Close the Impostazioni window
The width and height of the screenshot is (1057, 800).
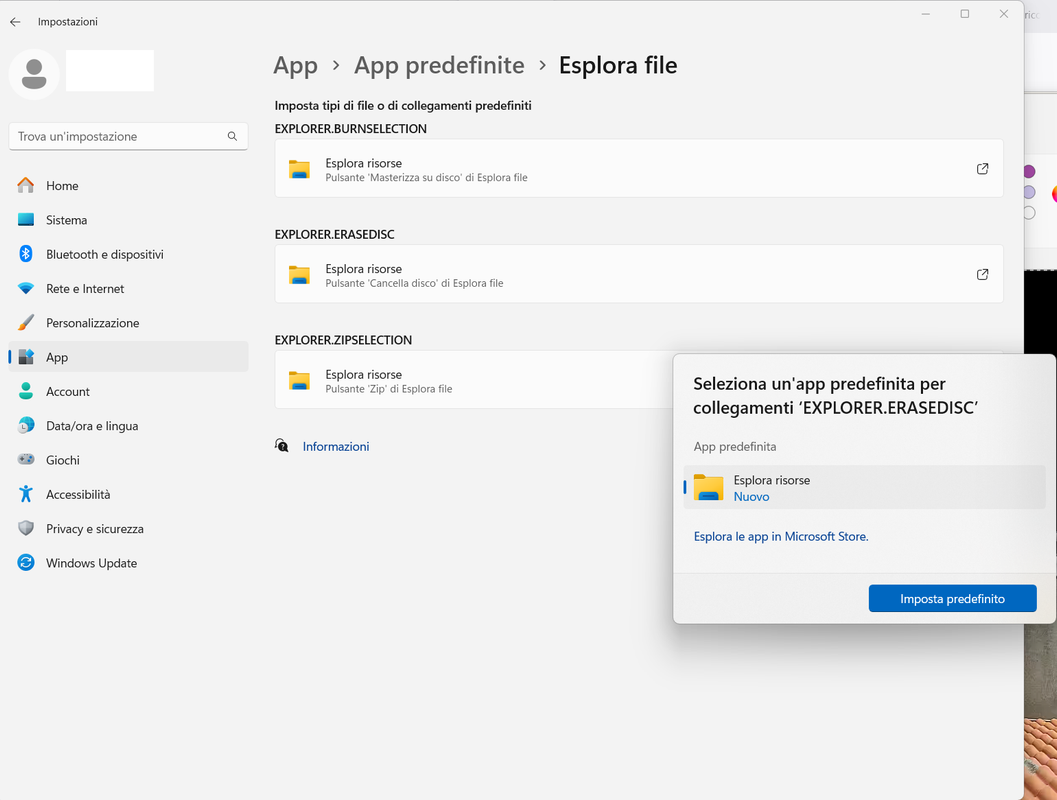[1004, 14]
